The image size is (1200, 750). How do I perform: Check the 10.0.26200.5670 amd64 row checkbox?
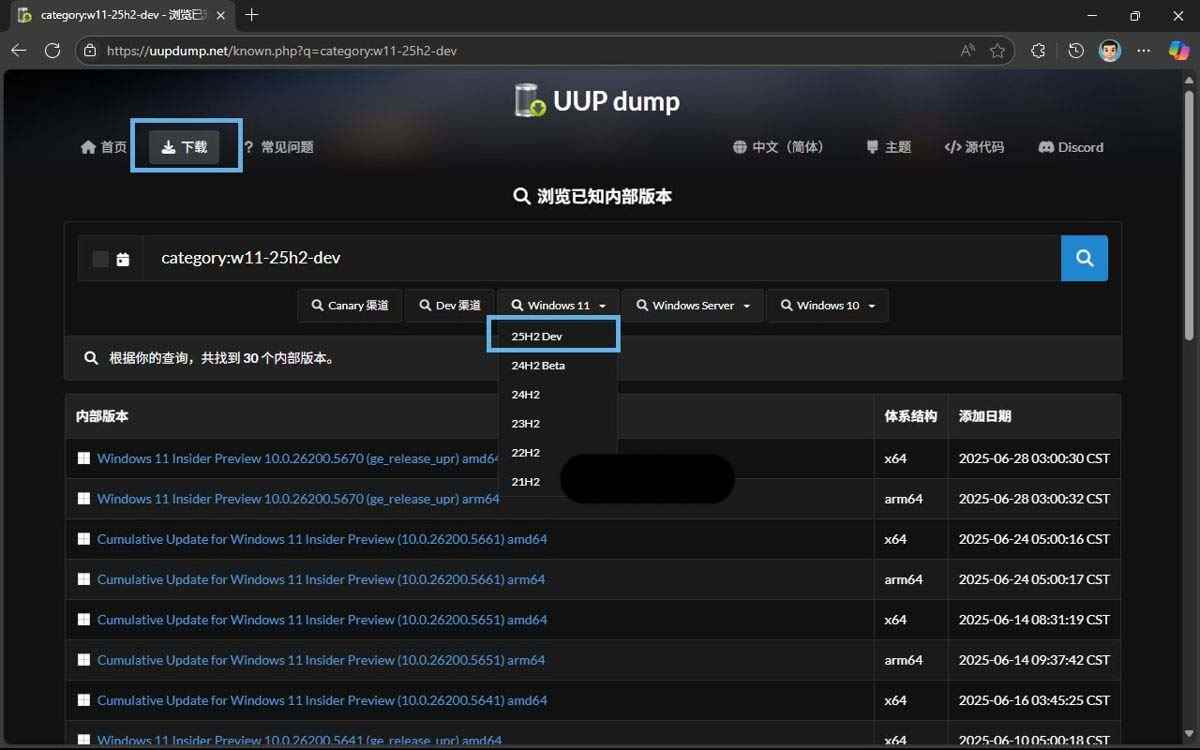pos(84,458)
